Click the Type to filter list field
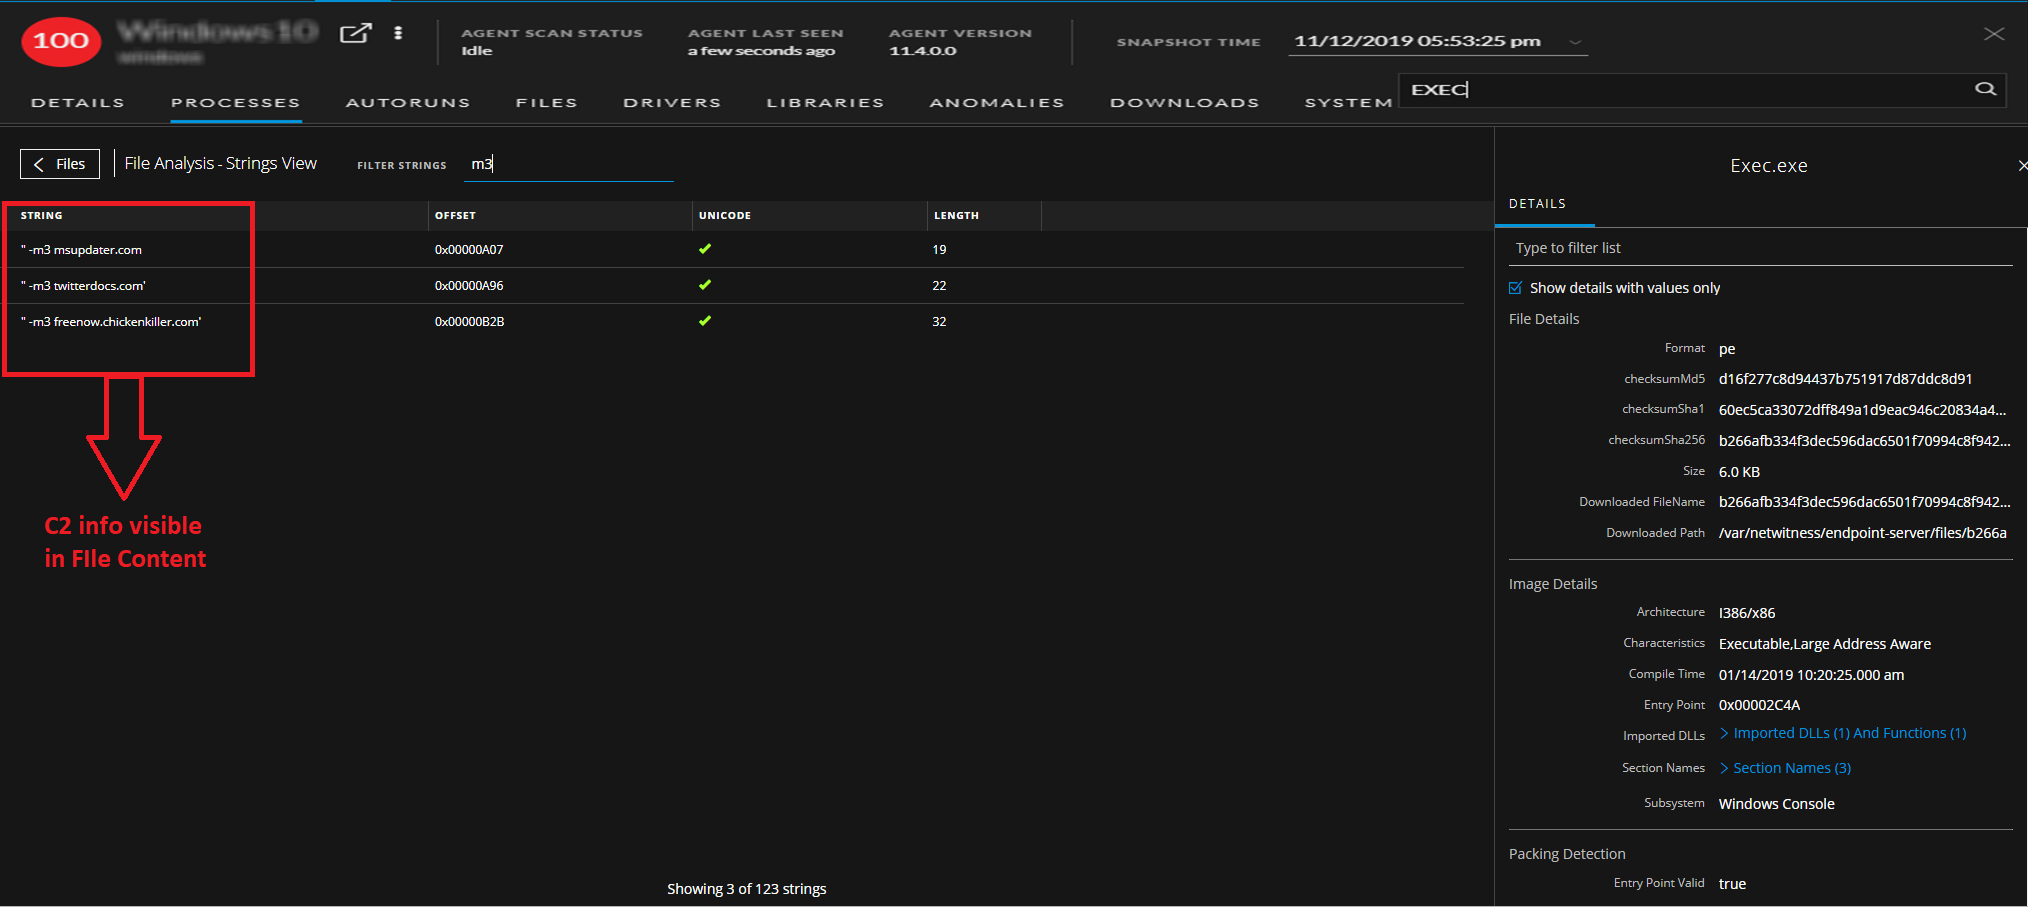2028x909 pixels. (x=1760, y=248)
